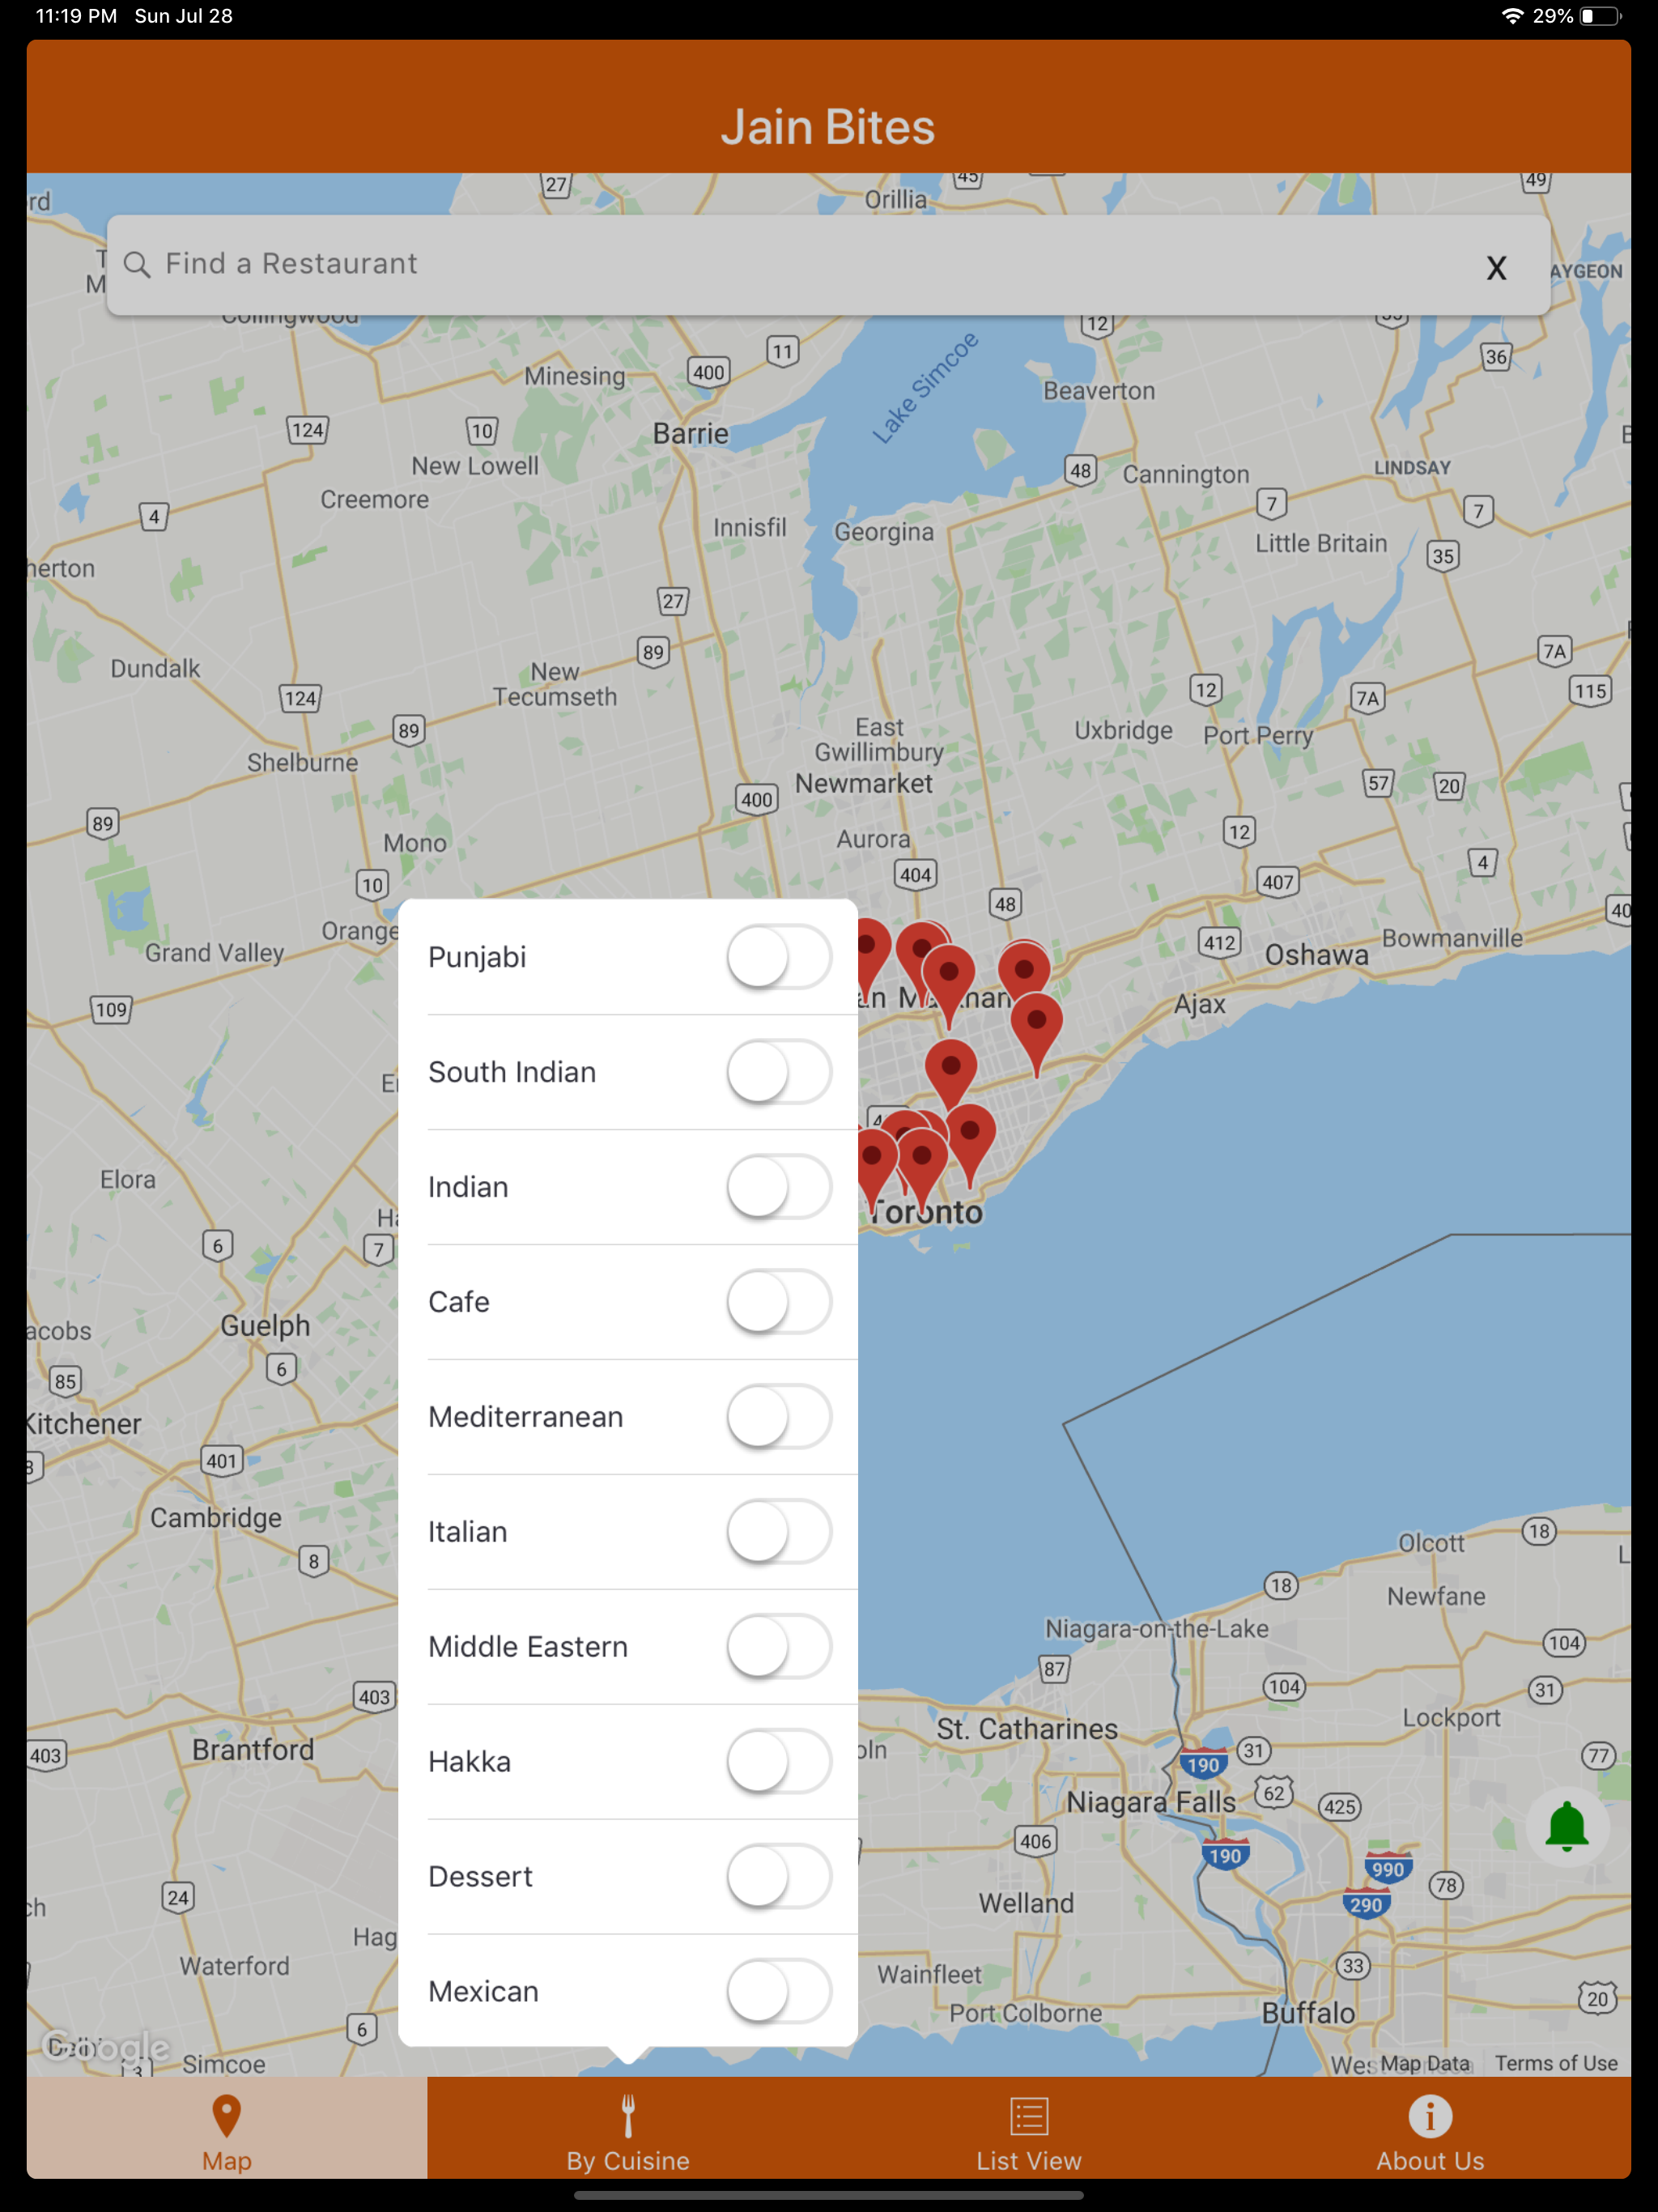1658x2212 pixels.
Task: Click the 'Hakka' cuisine label
Action: (469, 1762)
